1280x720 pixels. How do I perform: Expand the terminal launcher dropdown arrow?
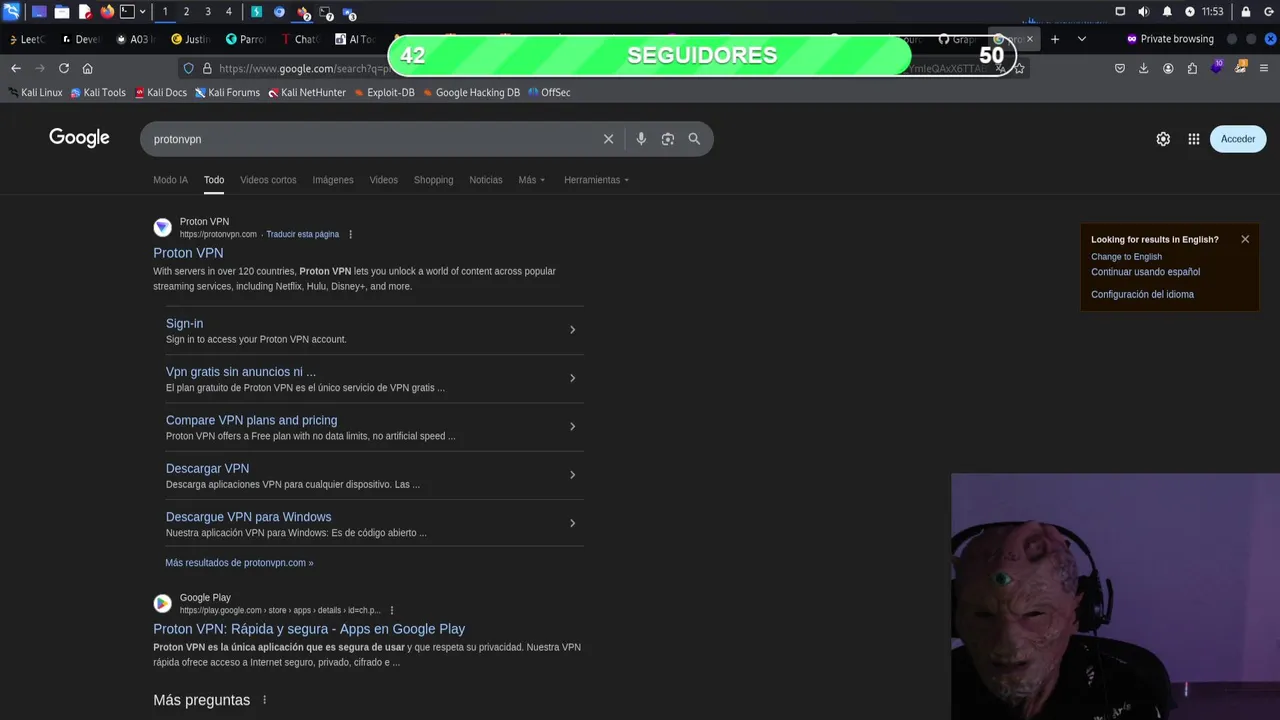coord(142,12)
